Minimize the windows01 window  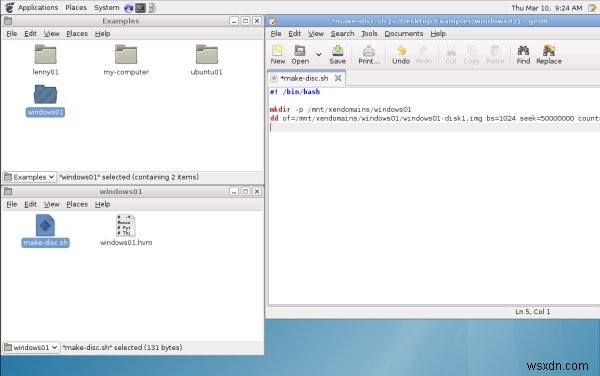click(x=234, y=191)
